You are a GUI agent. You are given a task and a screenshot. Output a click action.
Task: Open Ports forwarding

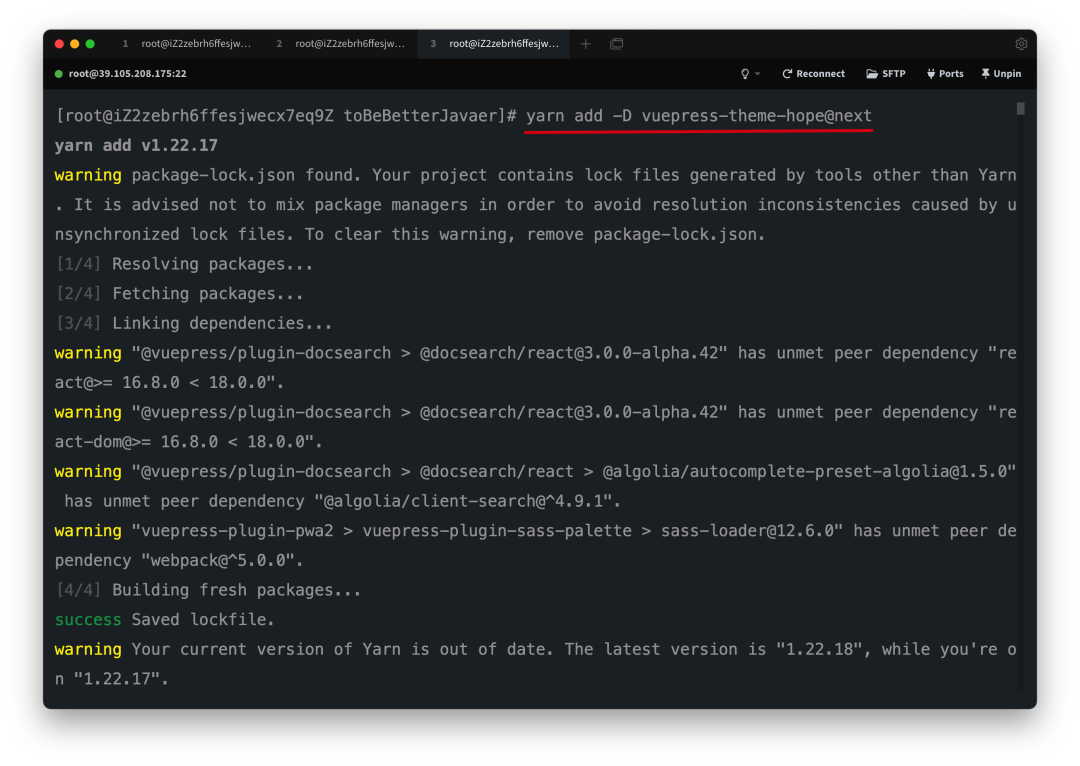click(945, 74)
